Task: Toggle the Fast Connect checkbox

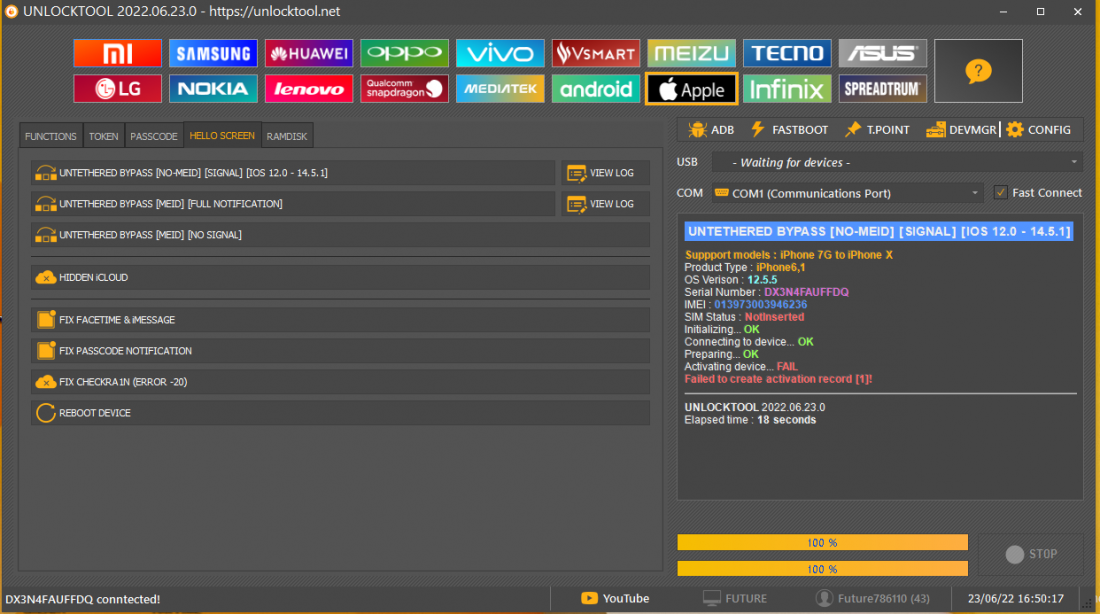Action: pos(1001,192)
